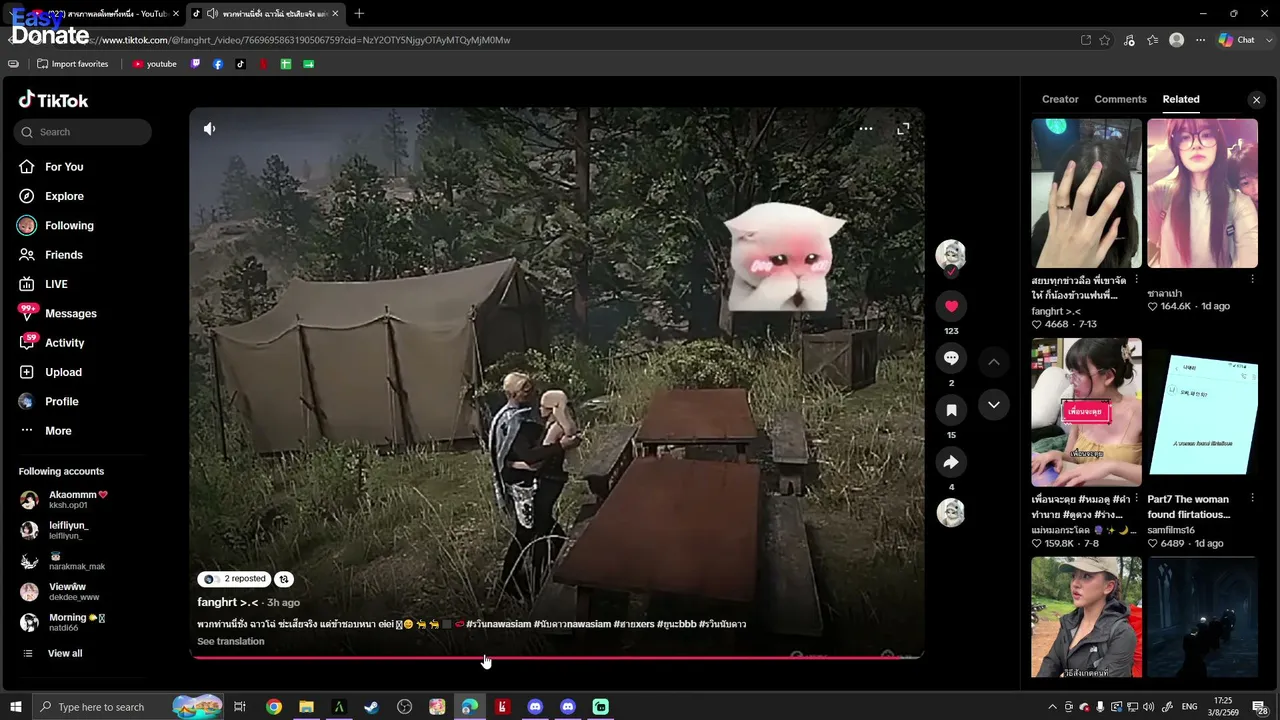This screenshot has width=1280, height=720.
Task: Open the browser favorites list
Action: tap(1153, 40)
